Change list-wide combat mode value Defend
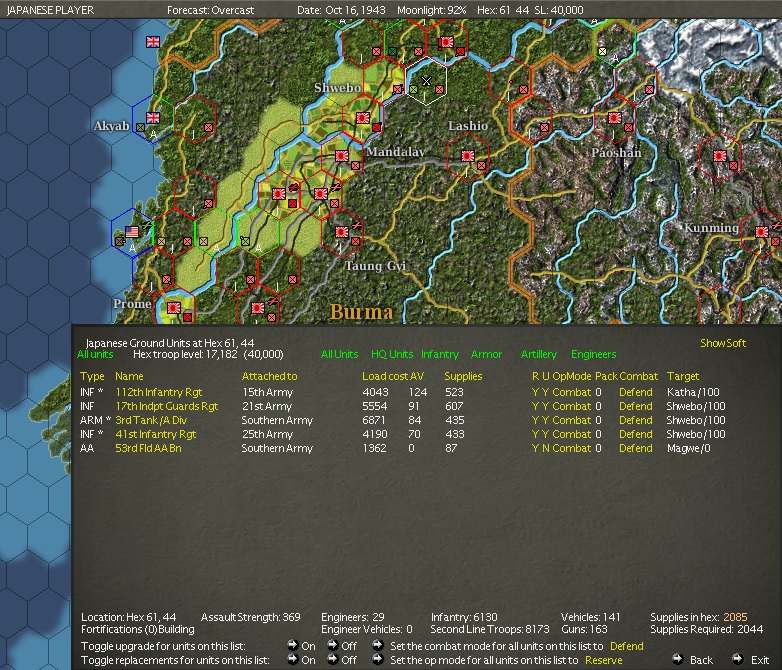The height and width of the screenshot is (670, 782). click(x=627, y=646)
